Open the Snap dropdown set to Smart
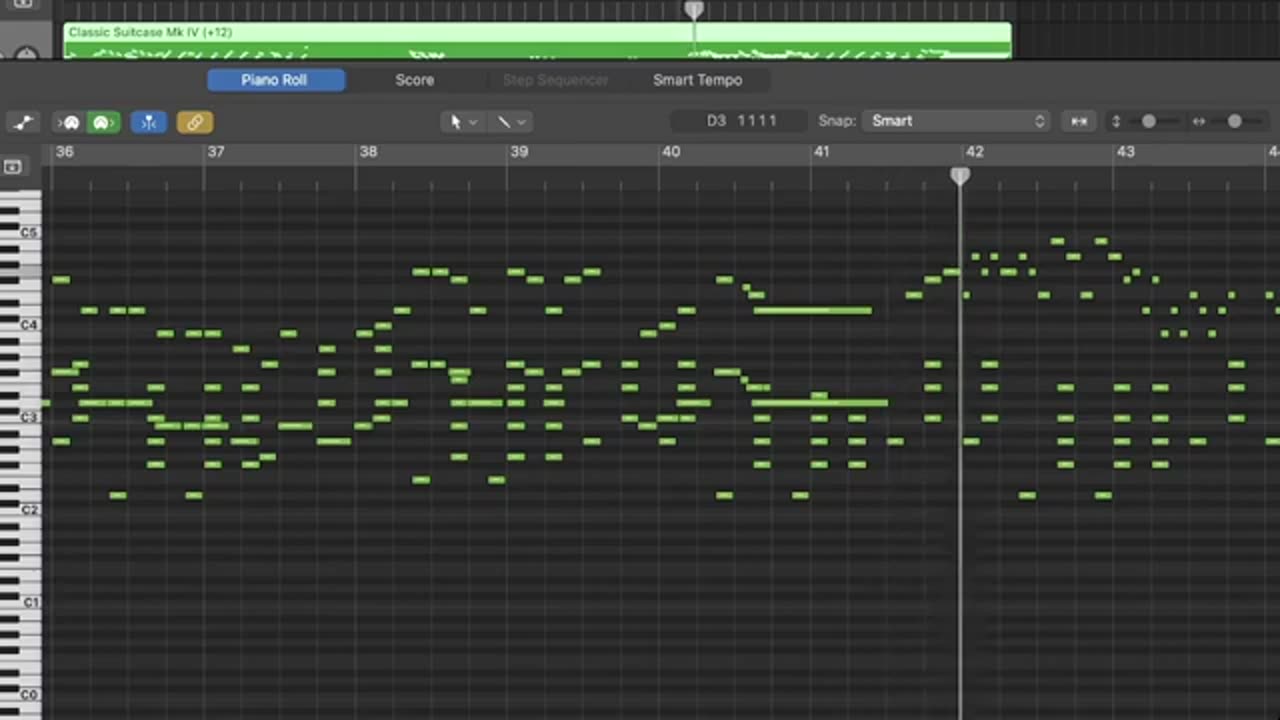 tap(956, 121)
